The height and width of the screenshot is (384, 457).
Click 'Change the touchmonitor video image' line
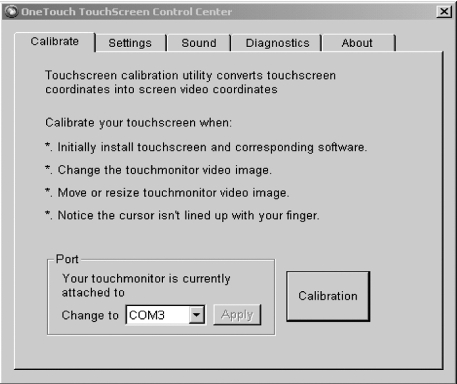pyautogui.click(x=158, y=170)
